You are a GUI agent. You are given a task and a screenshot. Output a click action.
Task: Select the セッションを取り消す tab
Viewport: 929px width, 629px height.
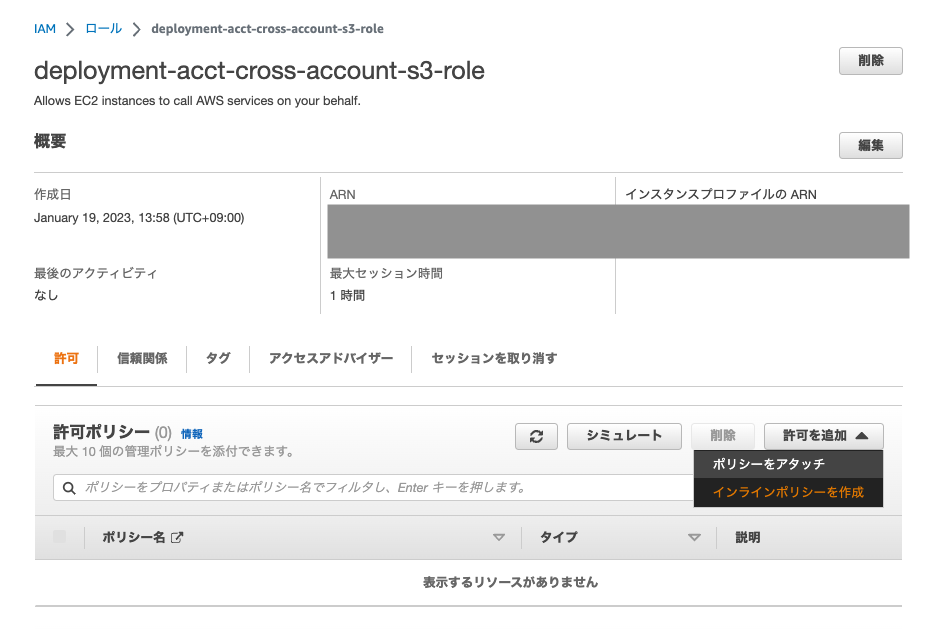[493, 358]
